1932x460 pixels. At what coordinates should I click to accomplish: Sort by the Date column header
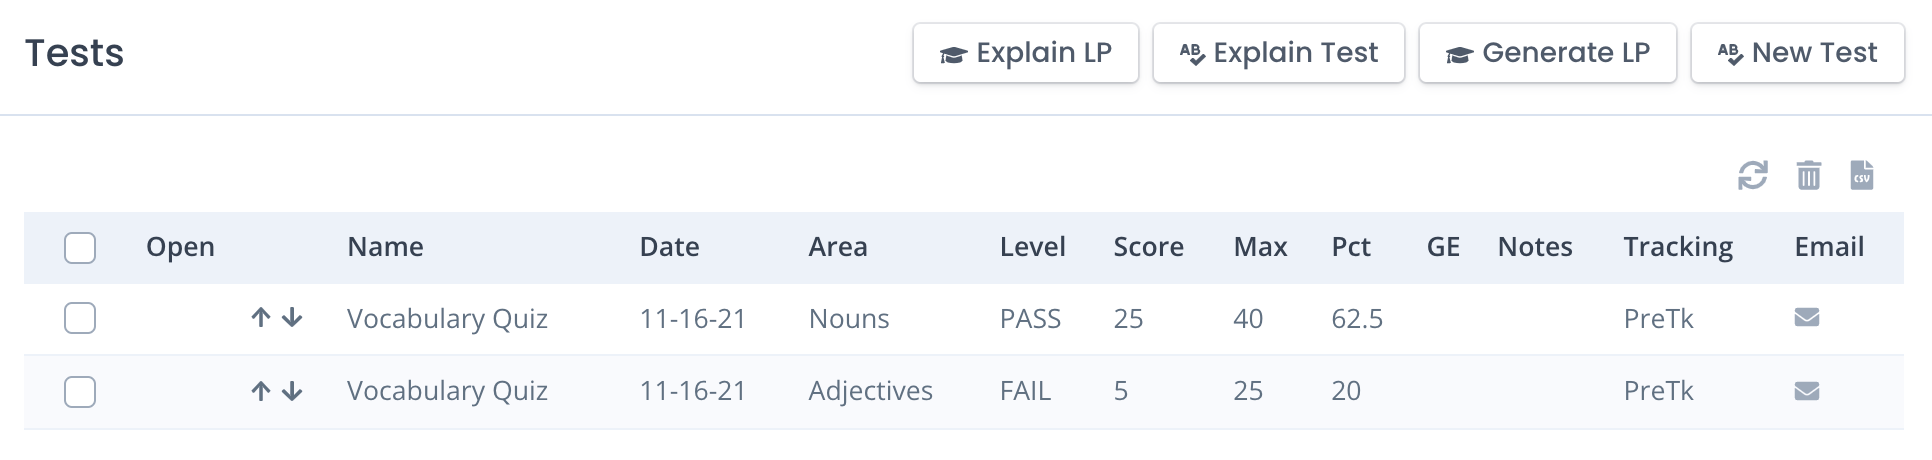click(669, 247)
